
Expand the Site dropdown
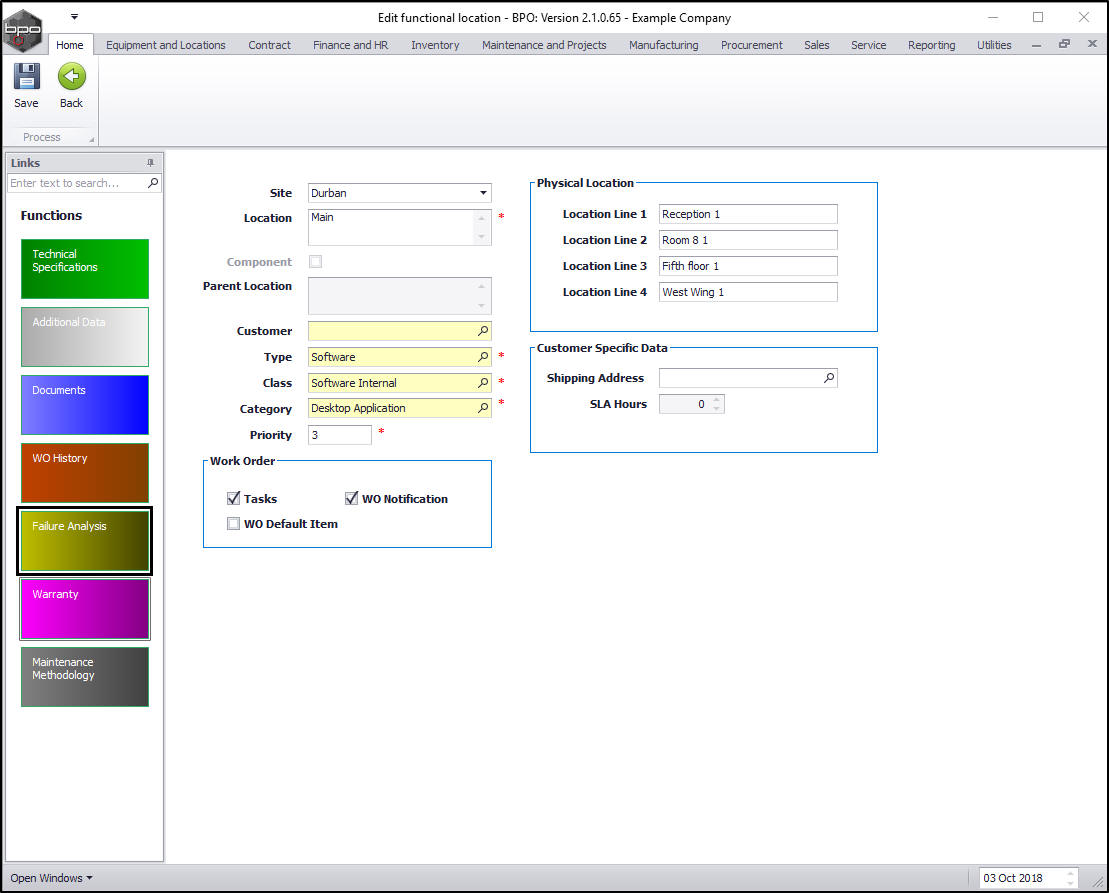(483, 193)
